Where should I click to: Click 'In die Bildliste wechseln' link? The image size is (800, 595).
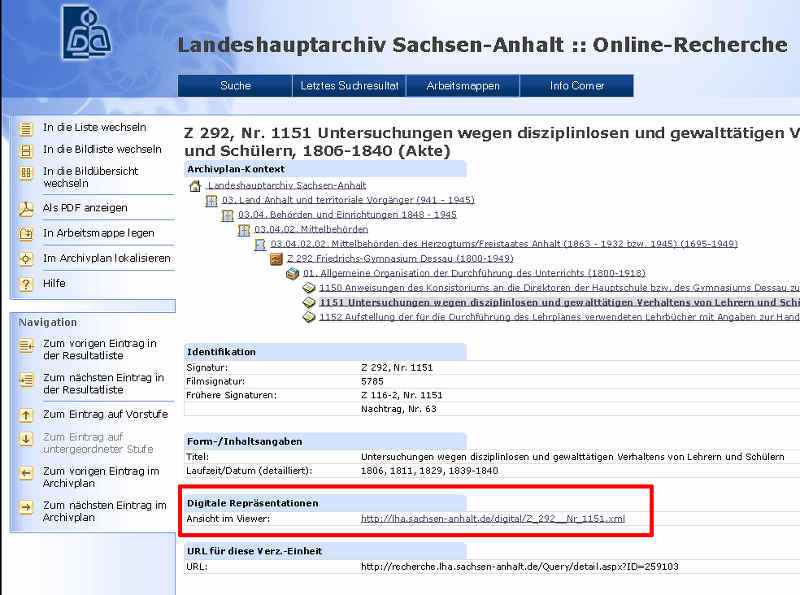point(103,150)
